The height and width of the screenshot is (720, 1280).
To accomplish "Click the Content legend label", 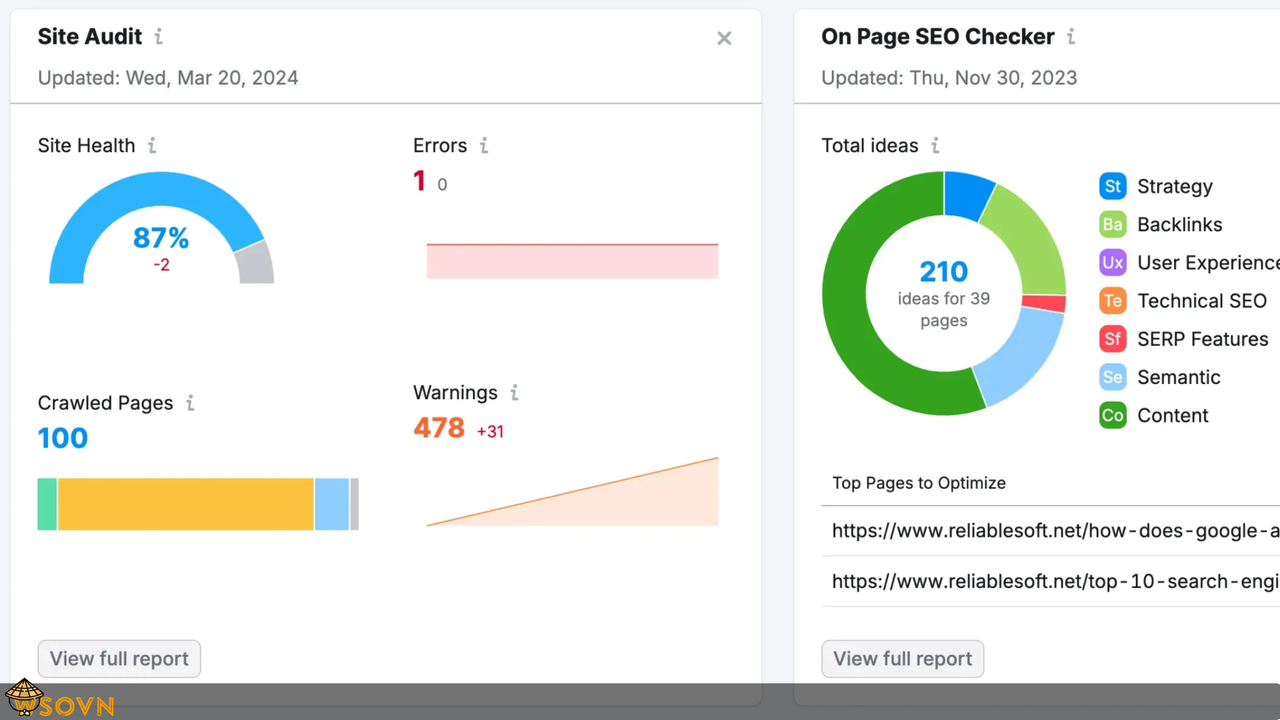I will [x=1173, y=415].
